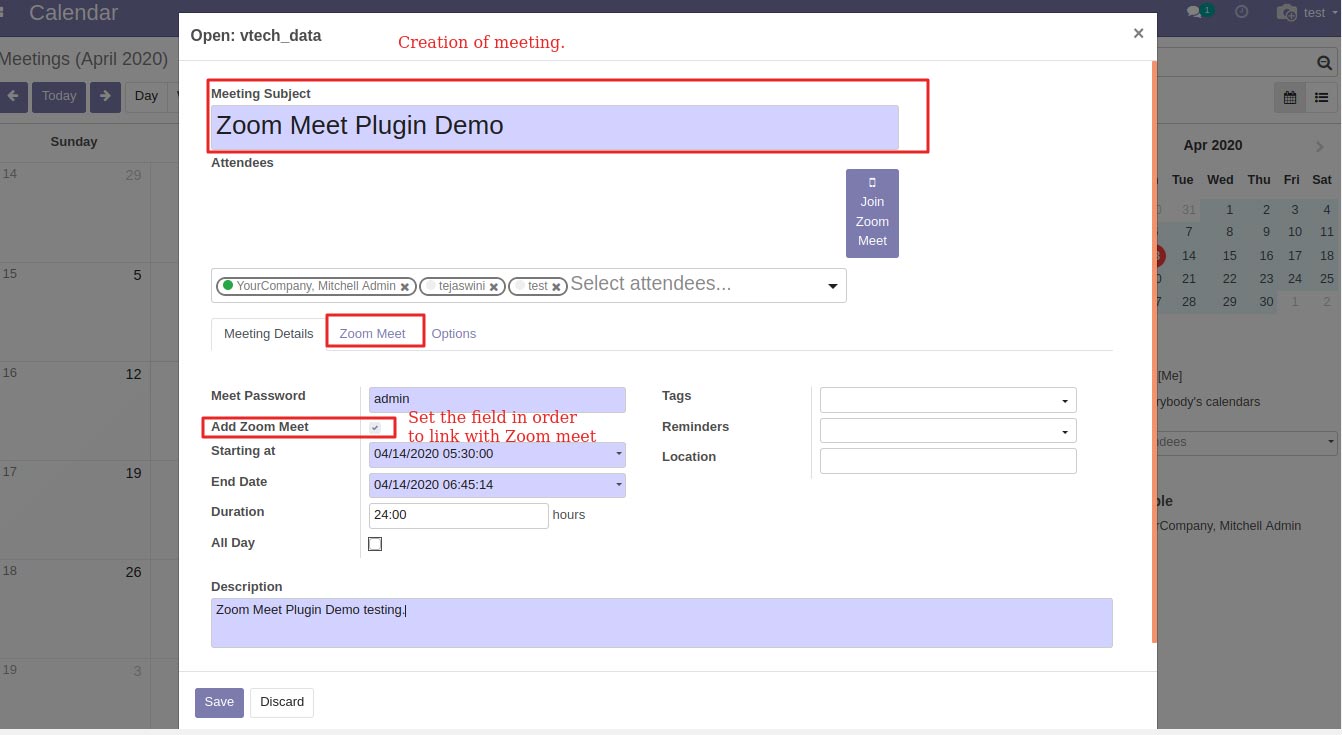Expand the Select attendees dropdown
This screenshot has width=1342, height=735.
832,286
